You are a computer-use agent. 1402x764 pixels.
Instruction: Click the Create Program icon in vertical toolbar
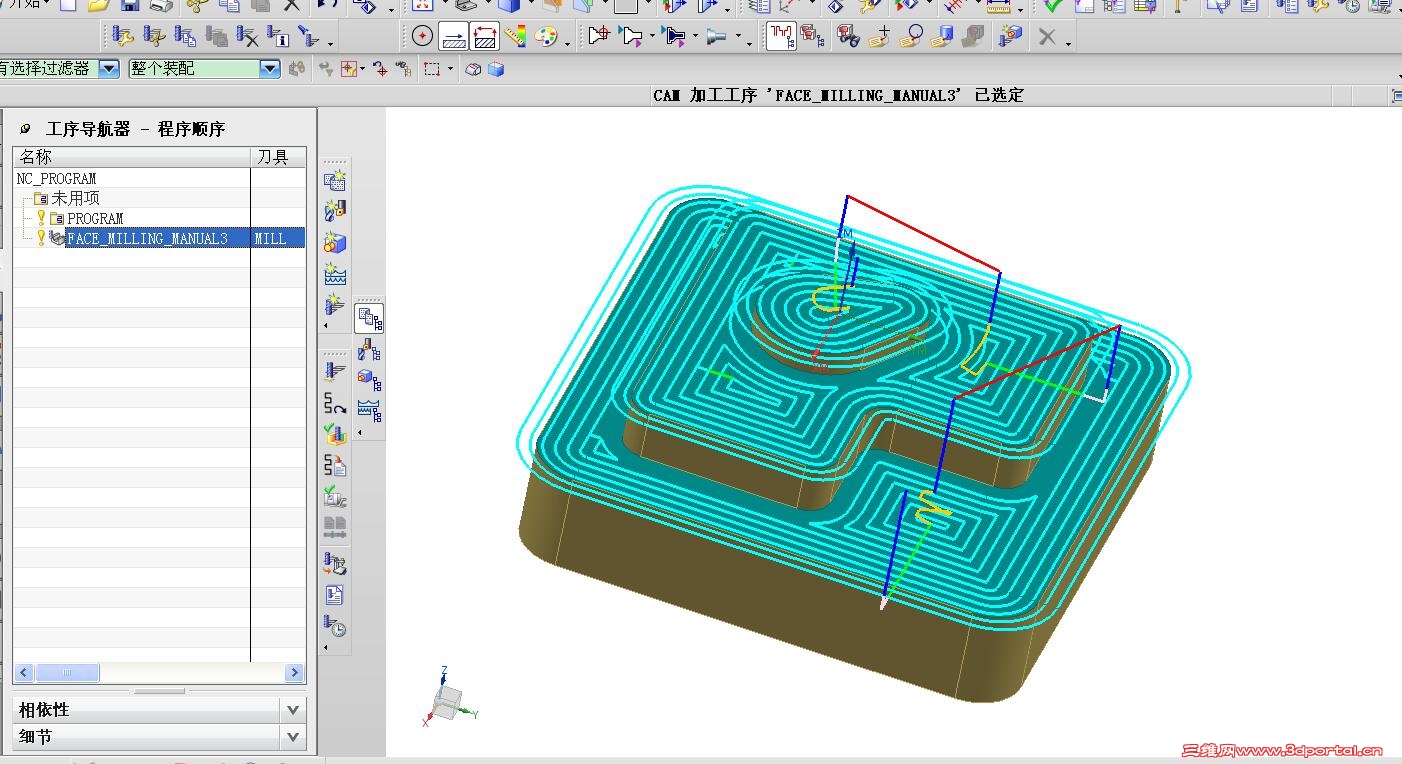click(x=334, y=180)
